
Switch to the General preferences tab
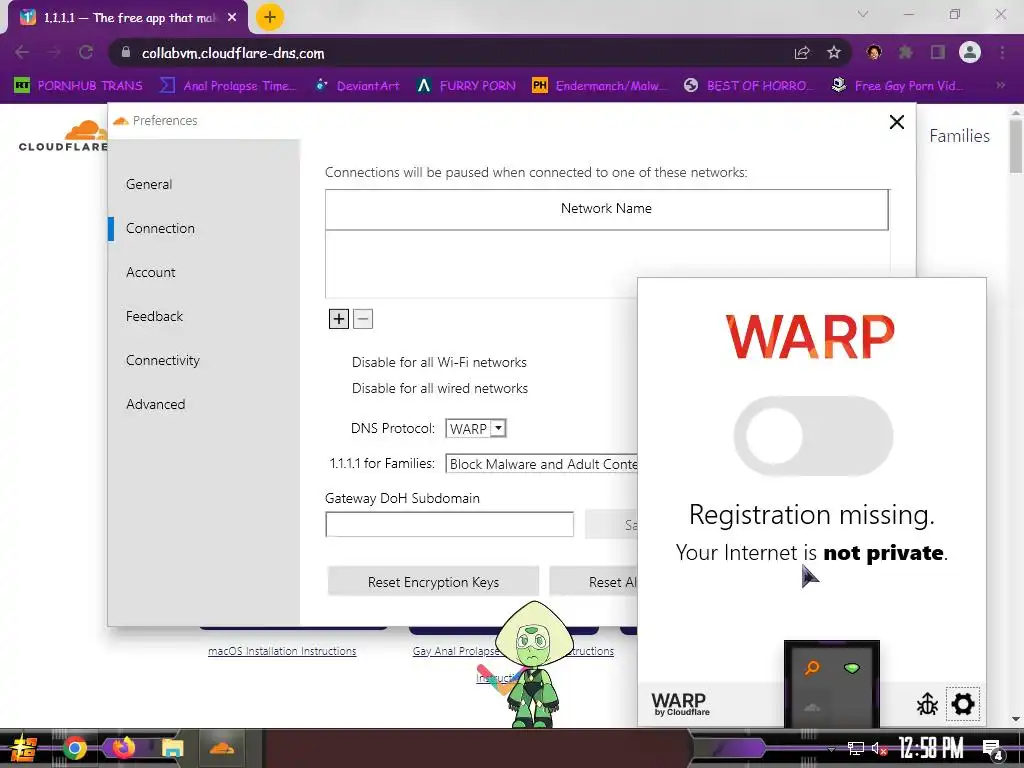click(x=149, y=184)
